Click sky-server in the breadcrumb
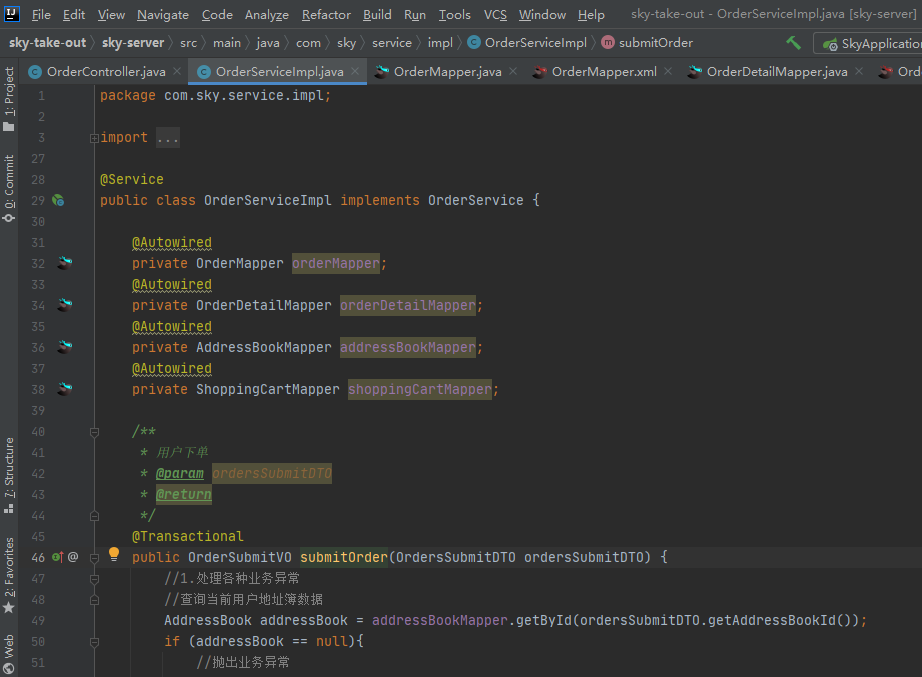This screenshot has width=922, height=677. 133,43
